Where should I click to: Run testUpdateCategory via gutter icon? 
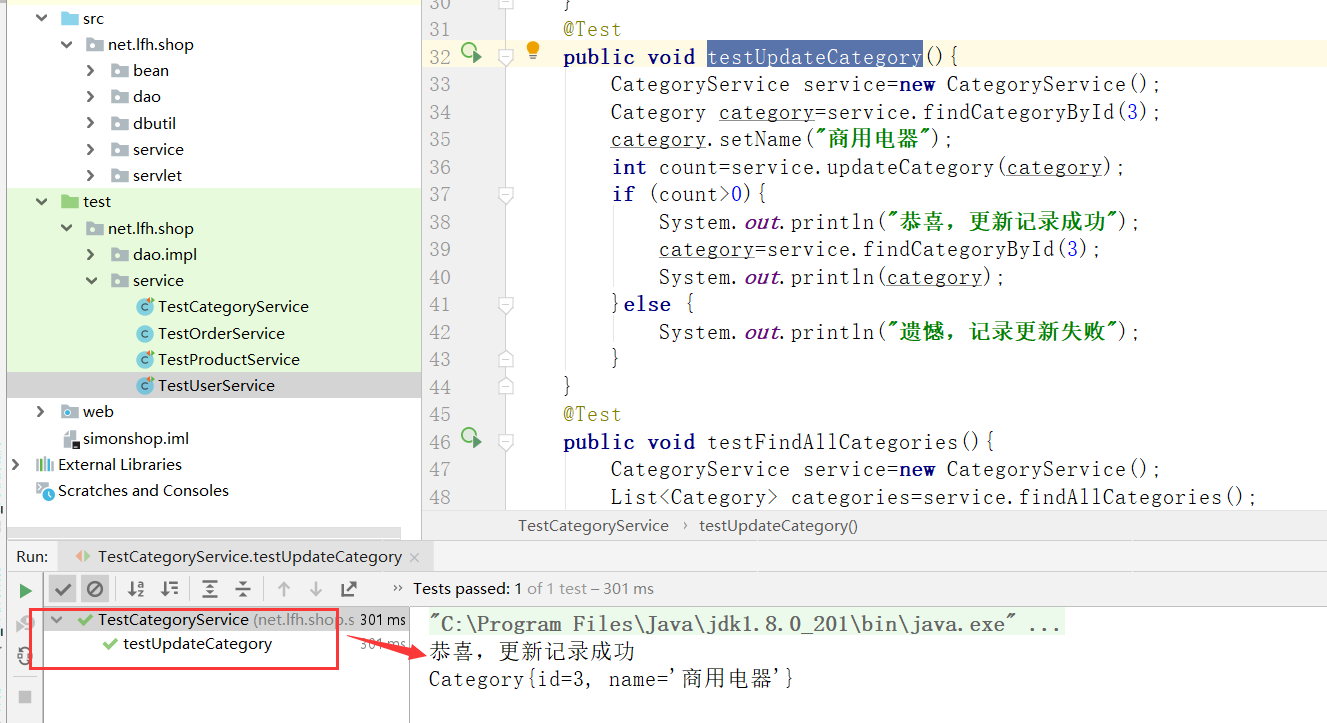(x=470, y=53)
